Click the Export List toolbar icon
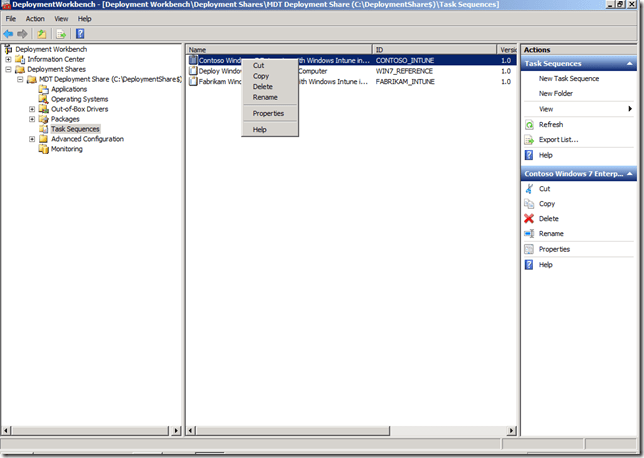This screenshot has height=458, width=644. pos(61,34)
